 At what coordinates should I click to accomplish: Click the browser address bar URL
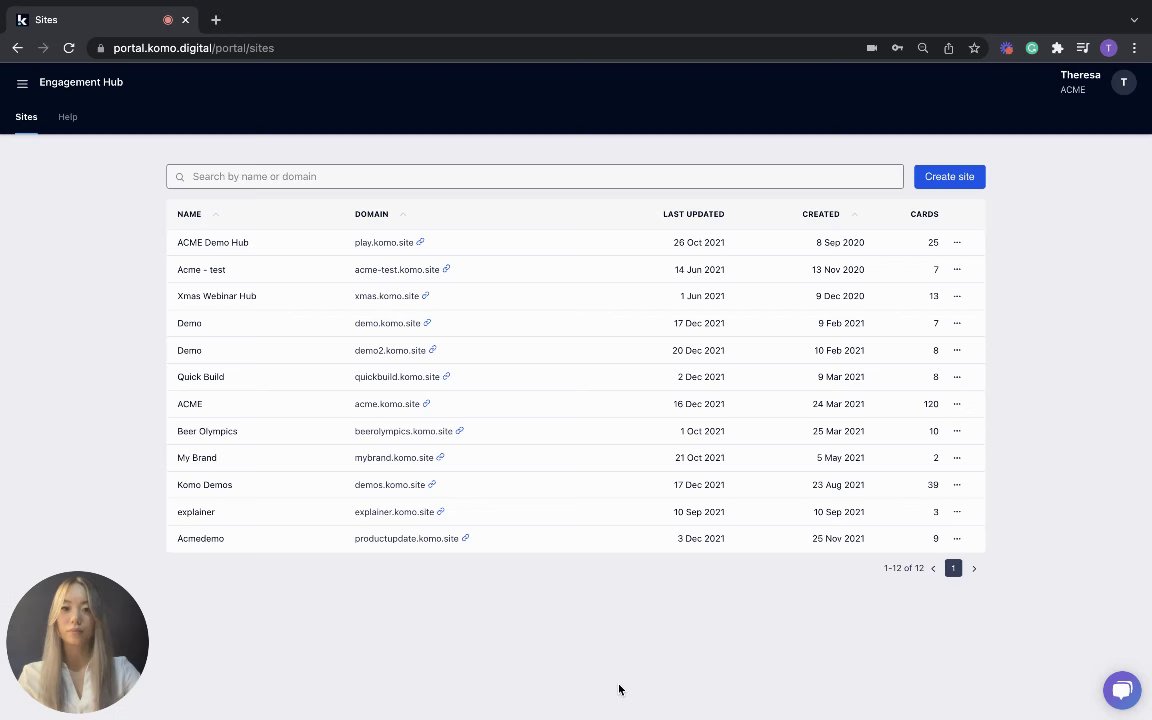(x=193, y=48)
